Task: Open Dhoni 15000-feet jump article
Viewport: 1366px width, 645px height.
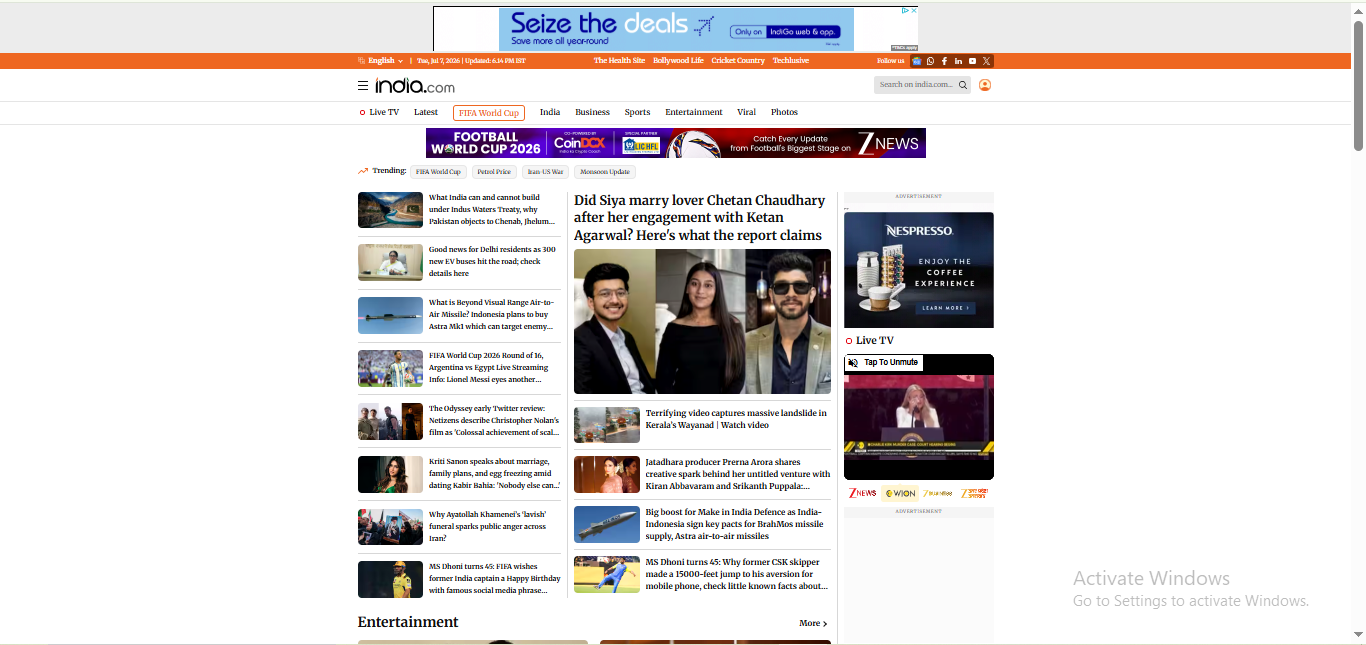Action: (737, 574)
